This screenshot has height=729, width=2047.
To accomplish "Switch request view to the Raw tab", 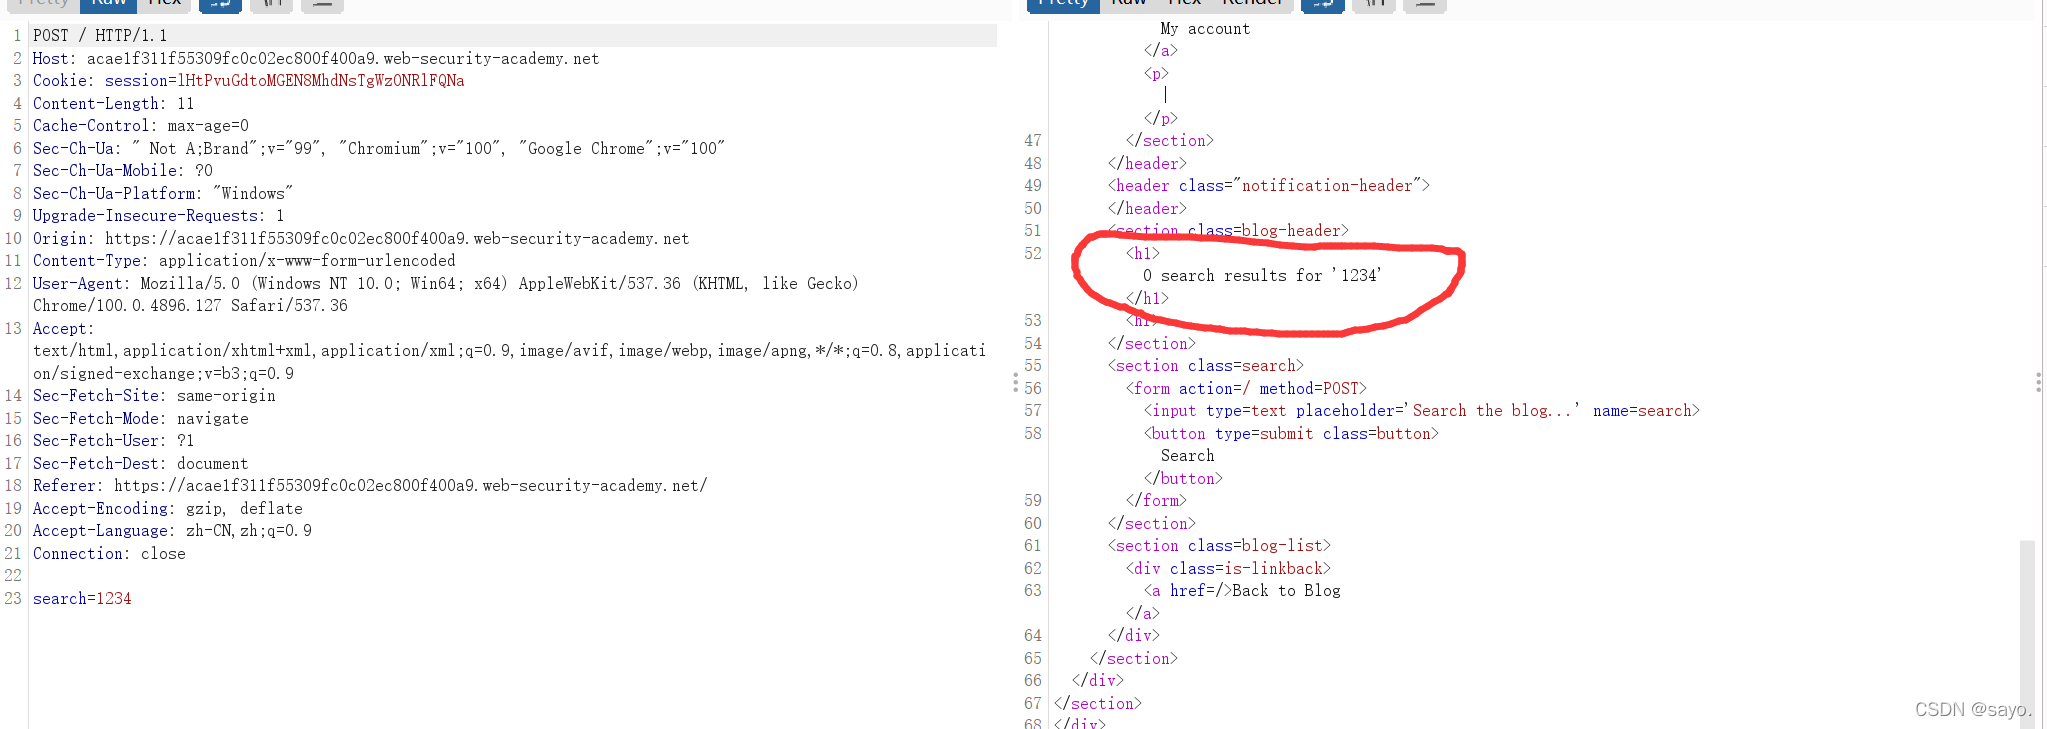I will 109,4.
